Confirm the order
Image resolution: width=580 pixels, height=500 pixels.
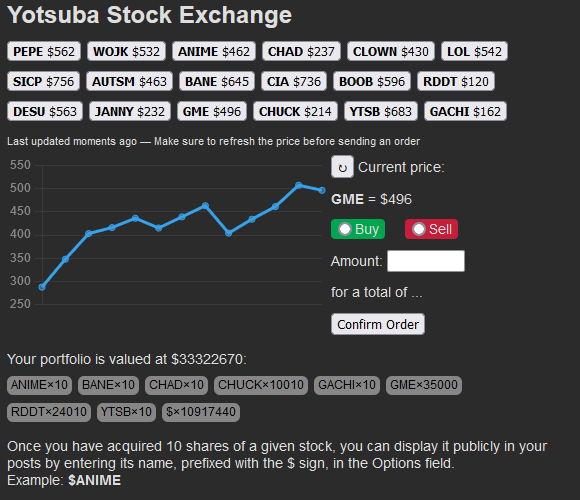tap(378, 324)
